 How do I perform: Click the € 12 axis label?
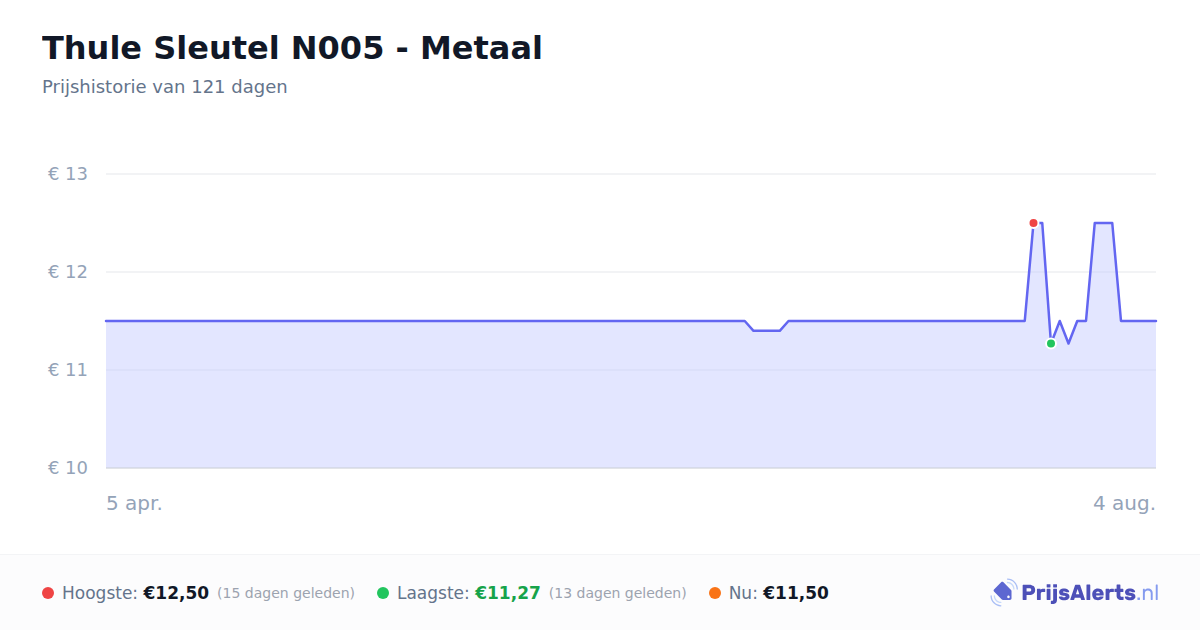coord(68,272)
